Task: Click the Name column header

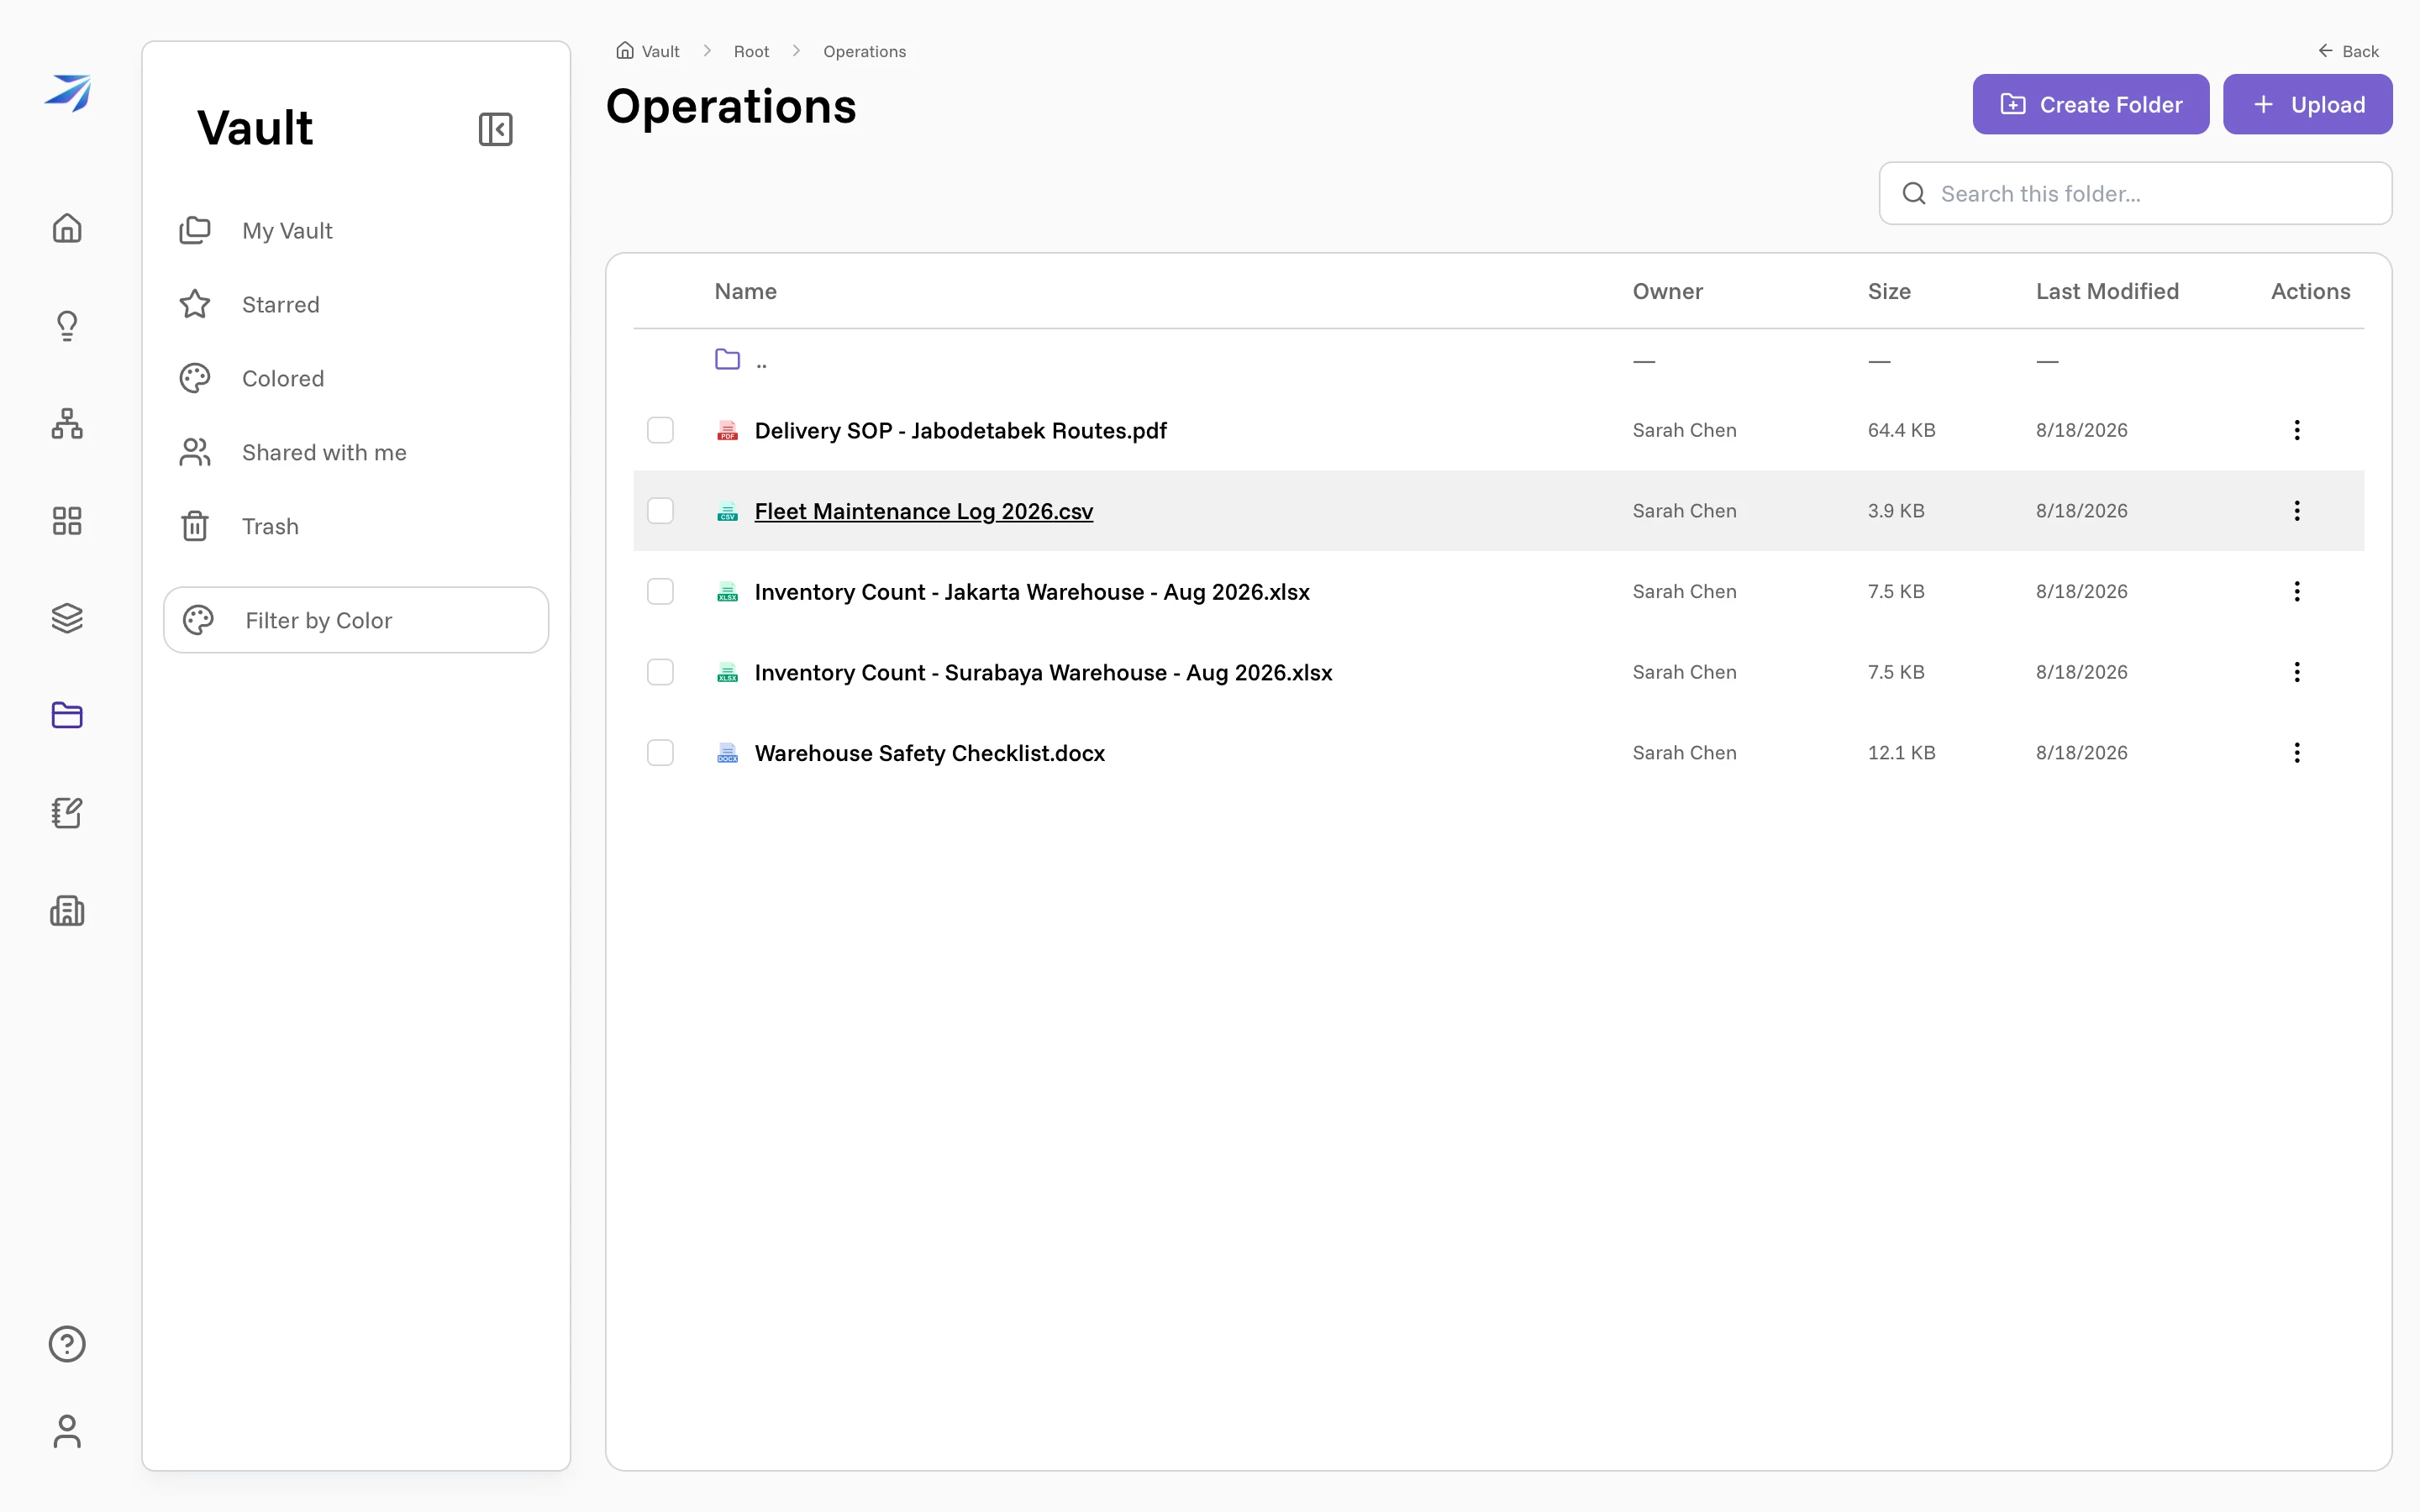Action: pos(745,291)
